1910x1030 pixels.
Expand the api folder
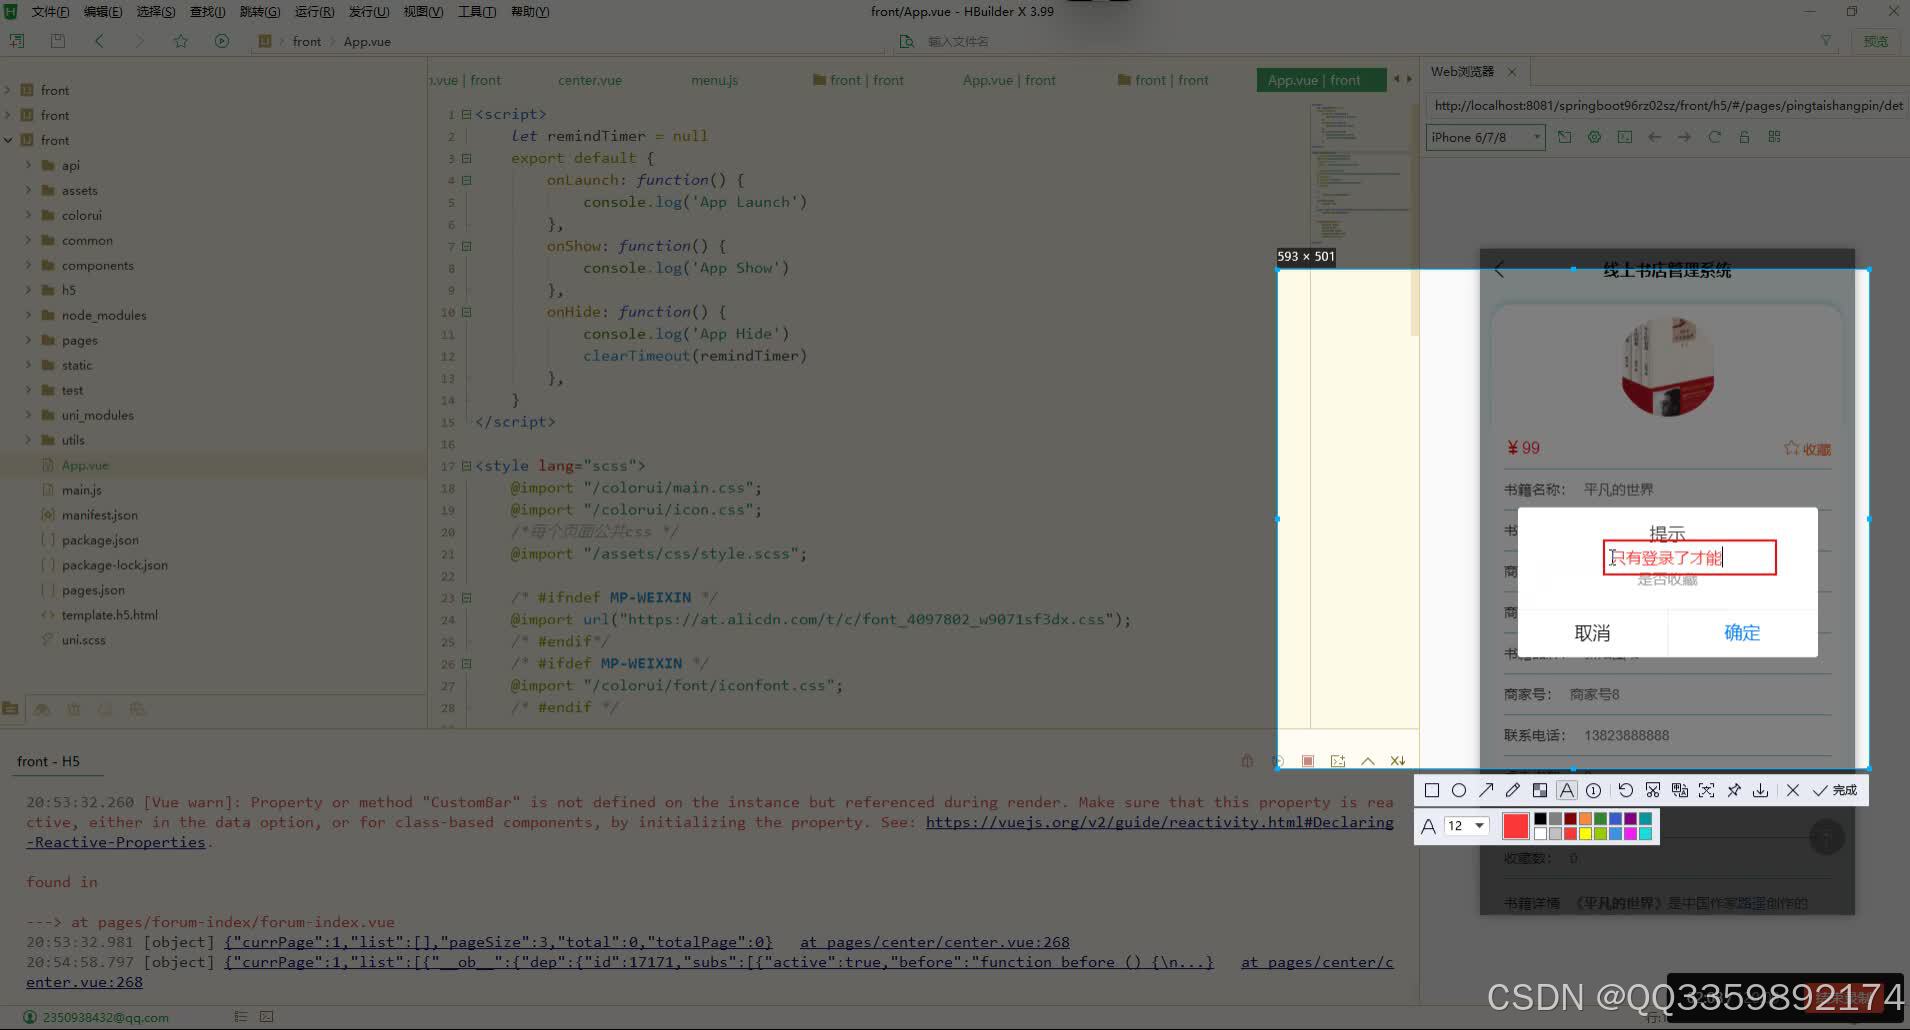point(28,165)
